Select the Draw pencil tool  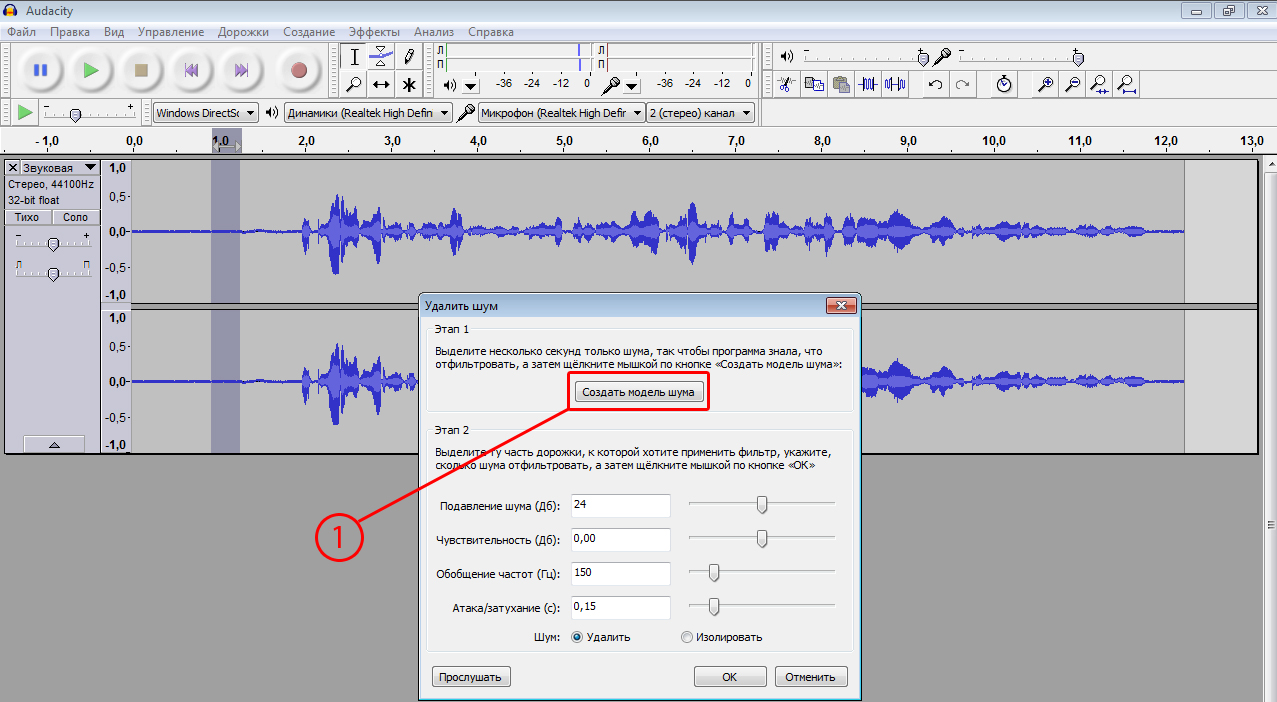(x=408, y=56)
